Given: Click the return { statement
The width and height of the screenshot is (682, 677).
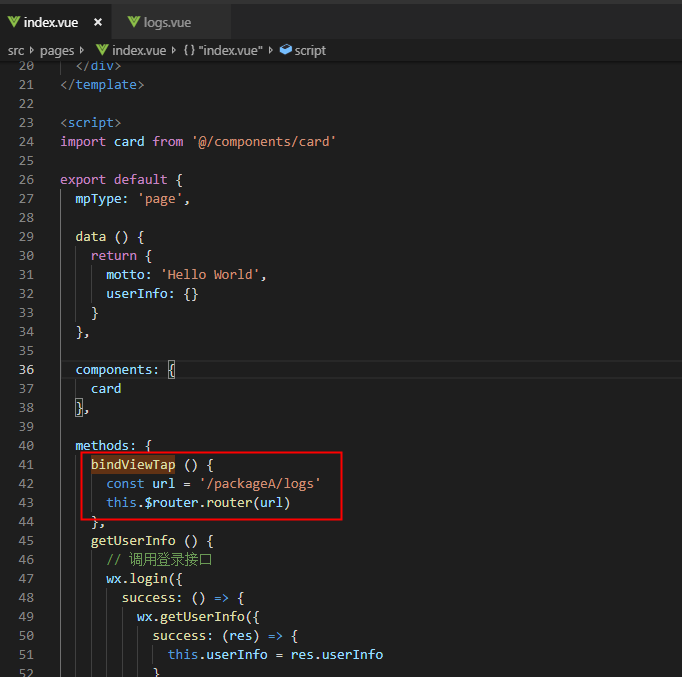Looking at the screenshot, I should click(x=121, y=256).
